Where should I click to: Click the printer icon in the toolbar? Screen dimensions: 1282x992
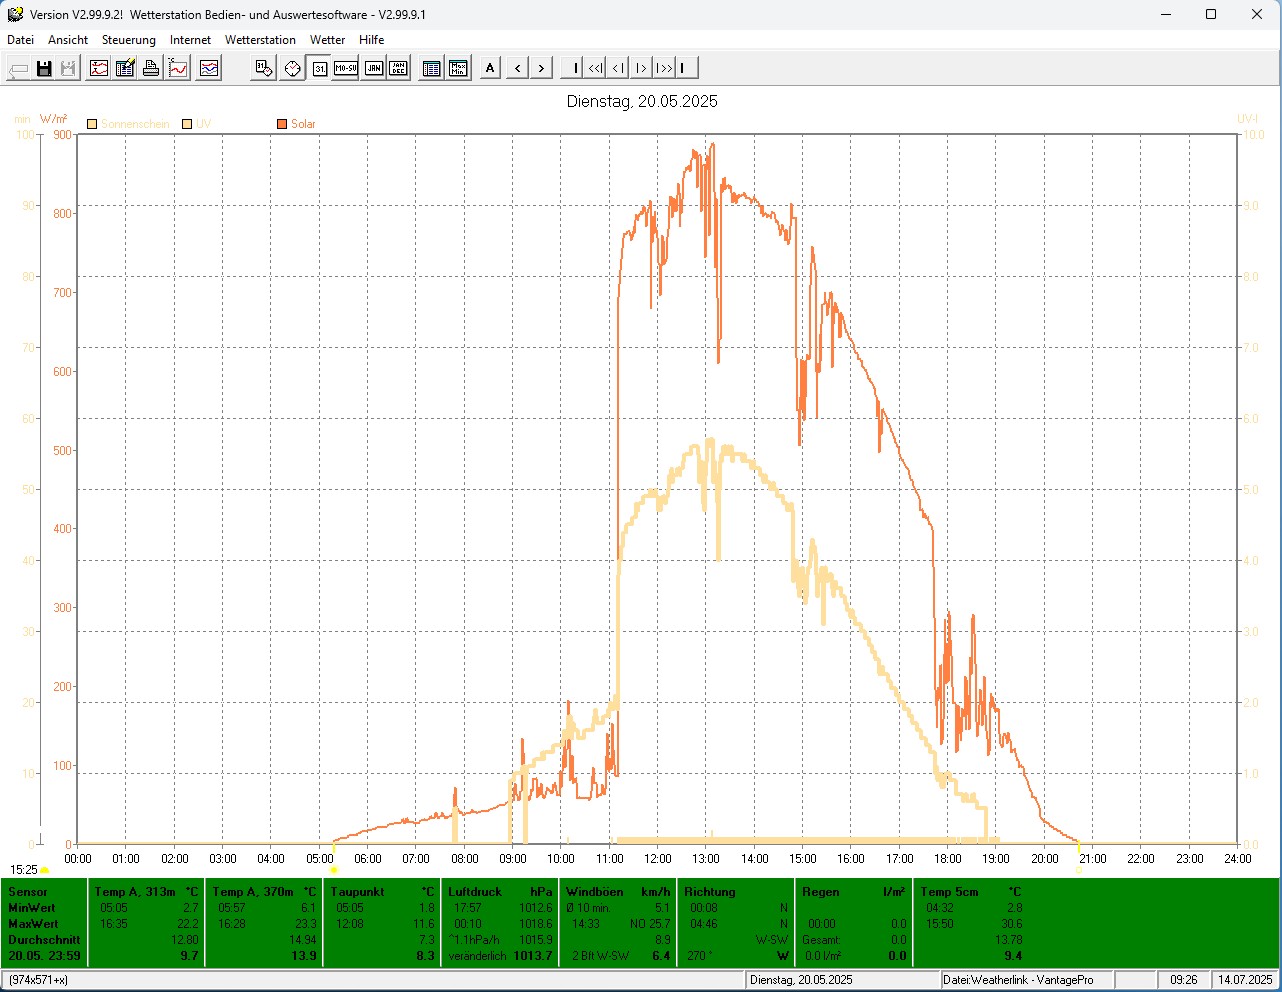pos(151,68)
